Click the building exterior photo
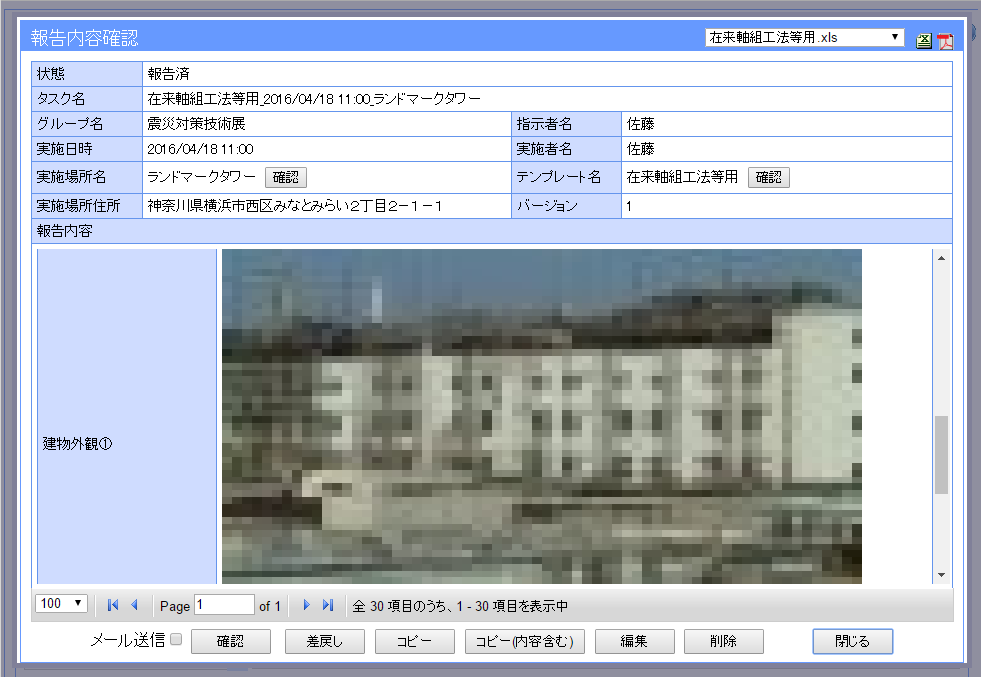 pos(542,417)
